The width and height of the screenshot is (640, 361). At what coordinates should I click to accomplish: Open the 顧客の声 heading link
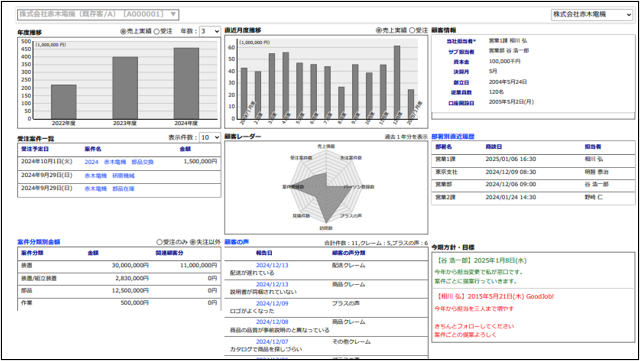click(237, 242)
